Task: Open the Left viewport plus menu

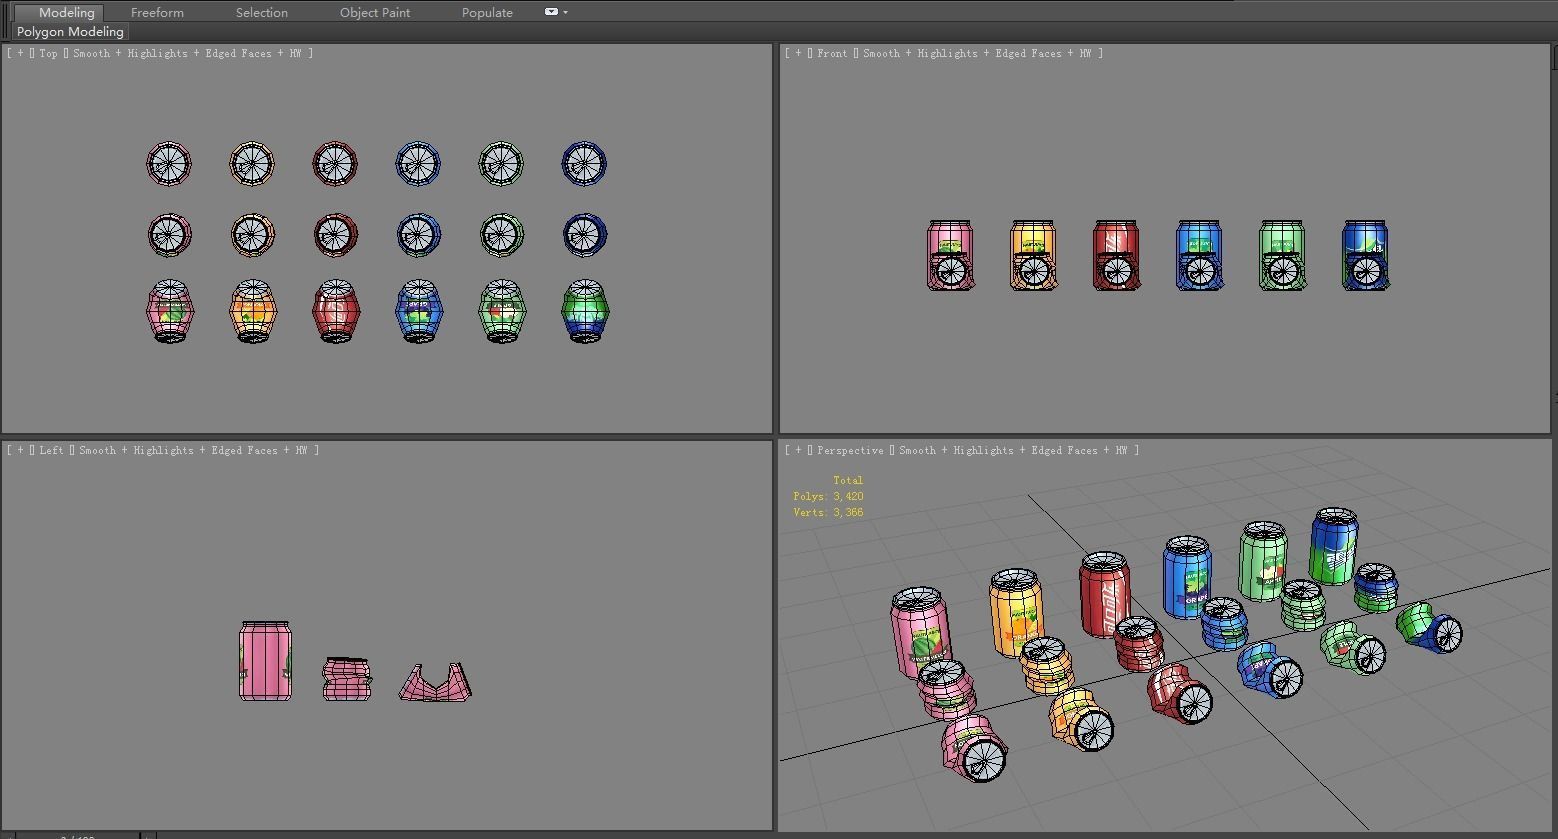Action: click(20, 450)
